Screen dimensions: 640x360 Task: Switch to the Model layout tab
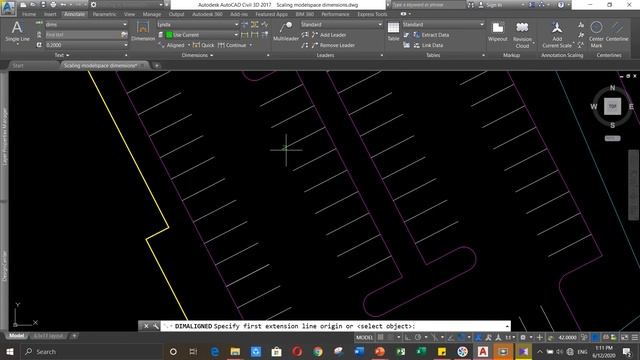click(x=17, y=336)
